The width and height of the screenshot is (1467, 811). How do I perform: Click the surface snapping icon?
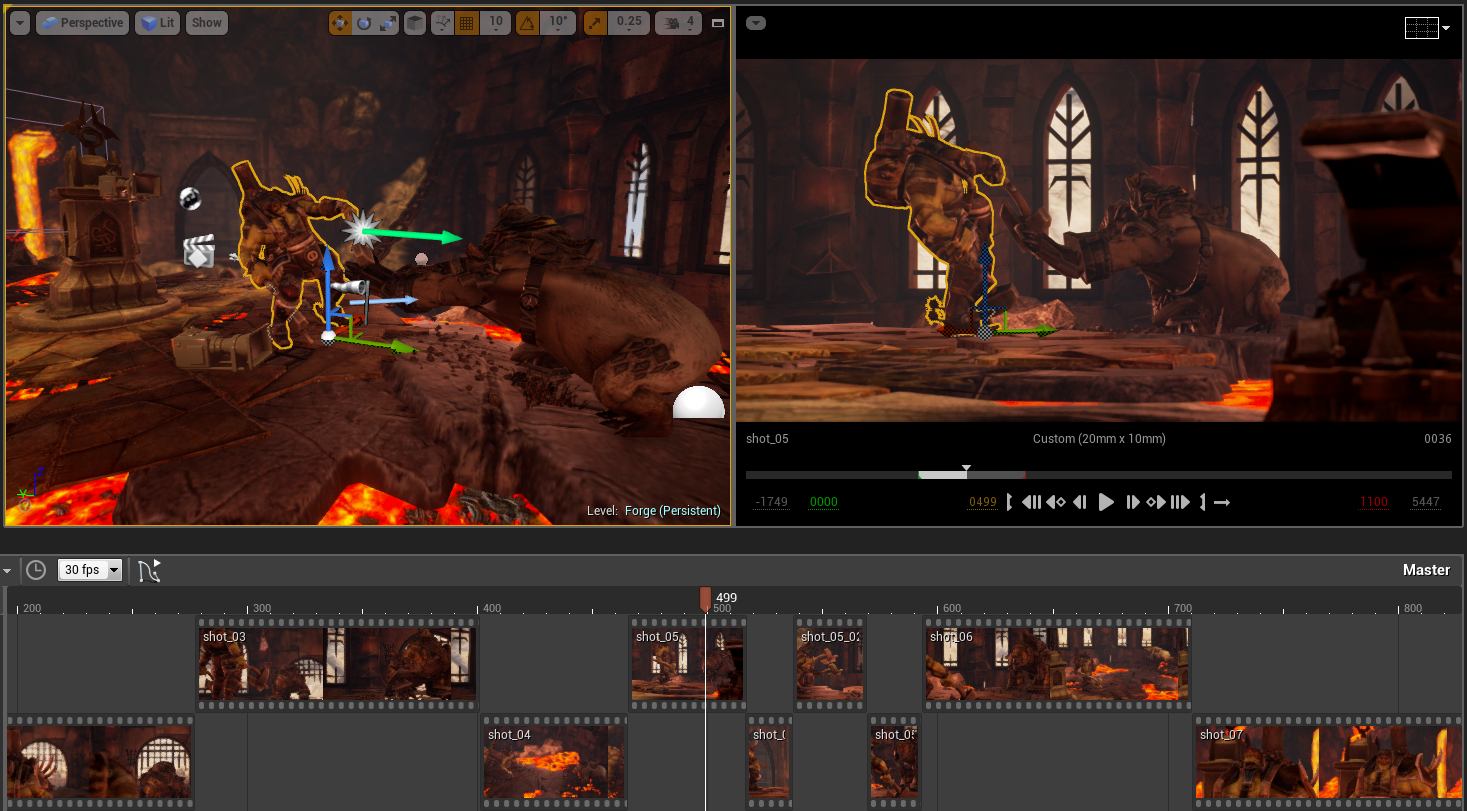(443, 23)
